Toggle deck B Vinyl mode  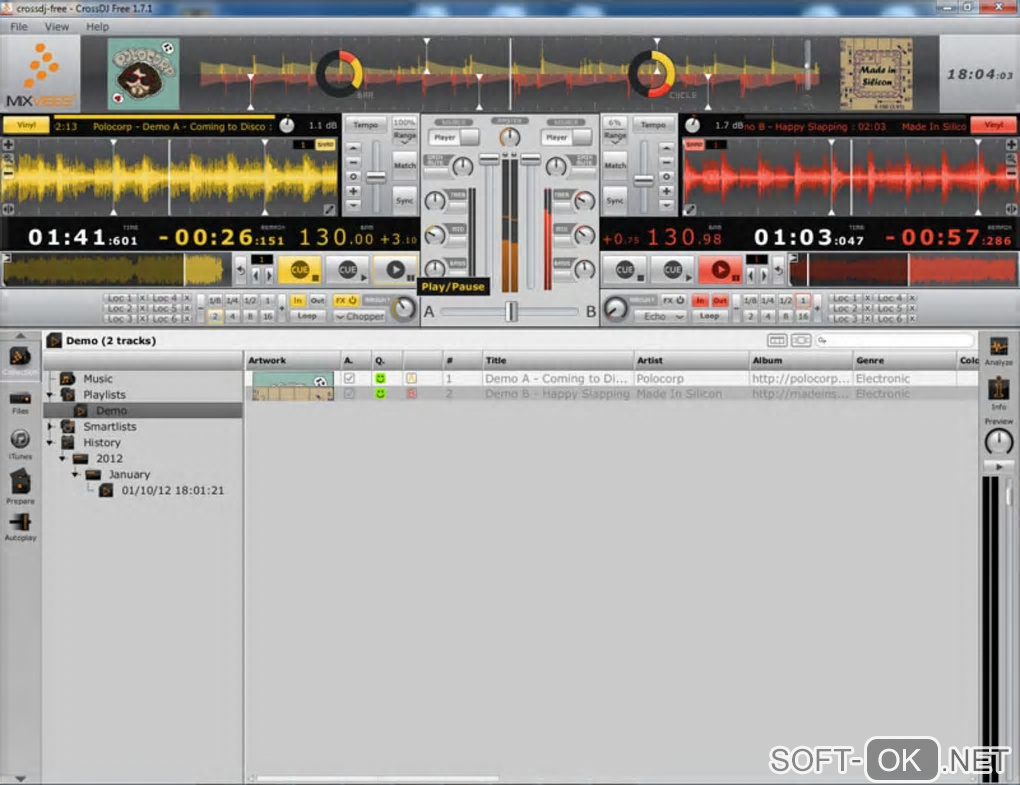coord(993,125)
